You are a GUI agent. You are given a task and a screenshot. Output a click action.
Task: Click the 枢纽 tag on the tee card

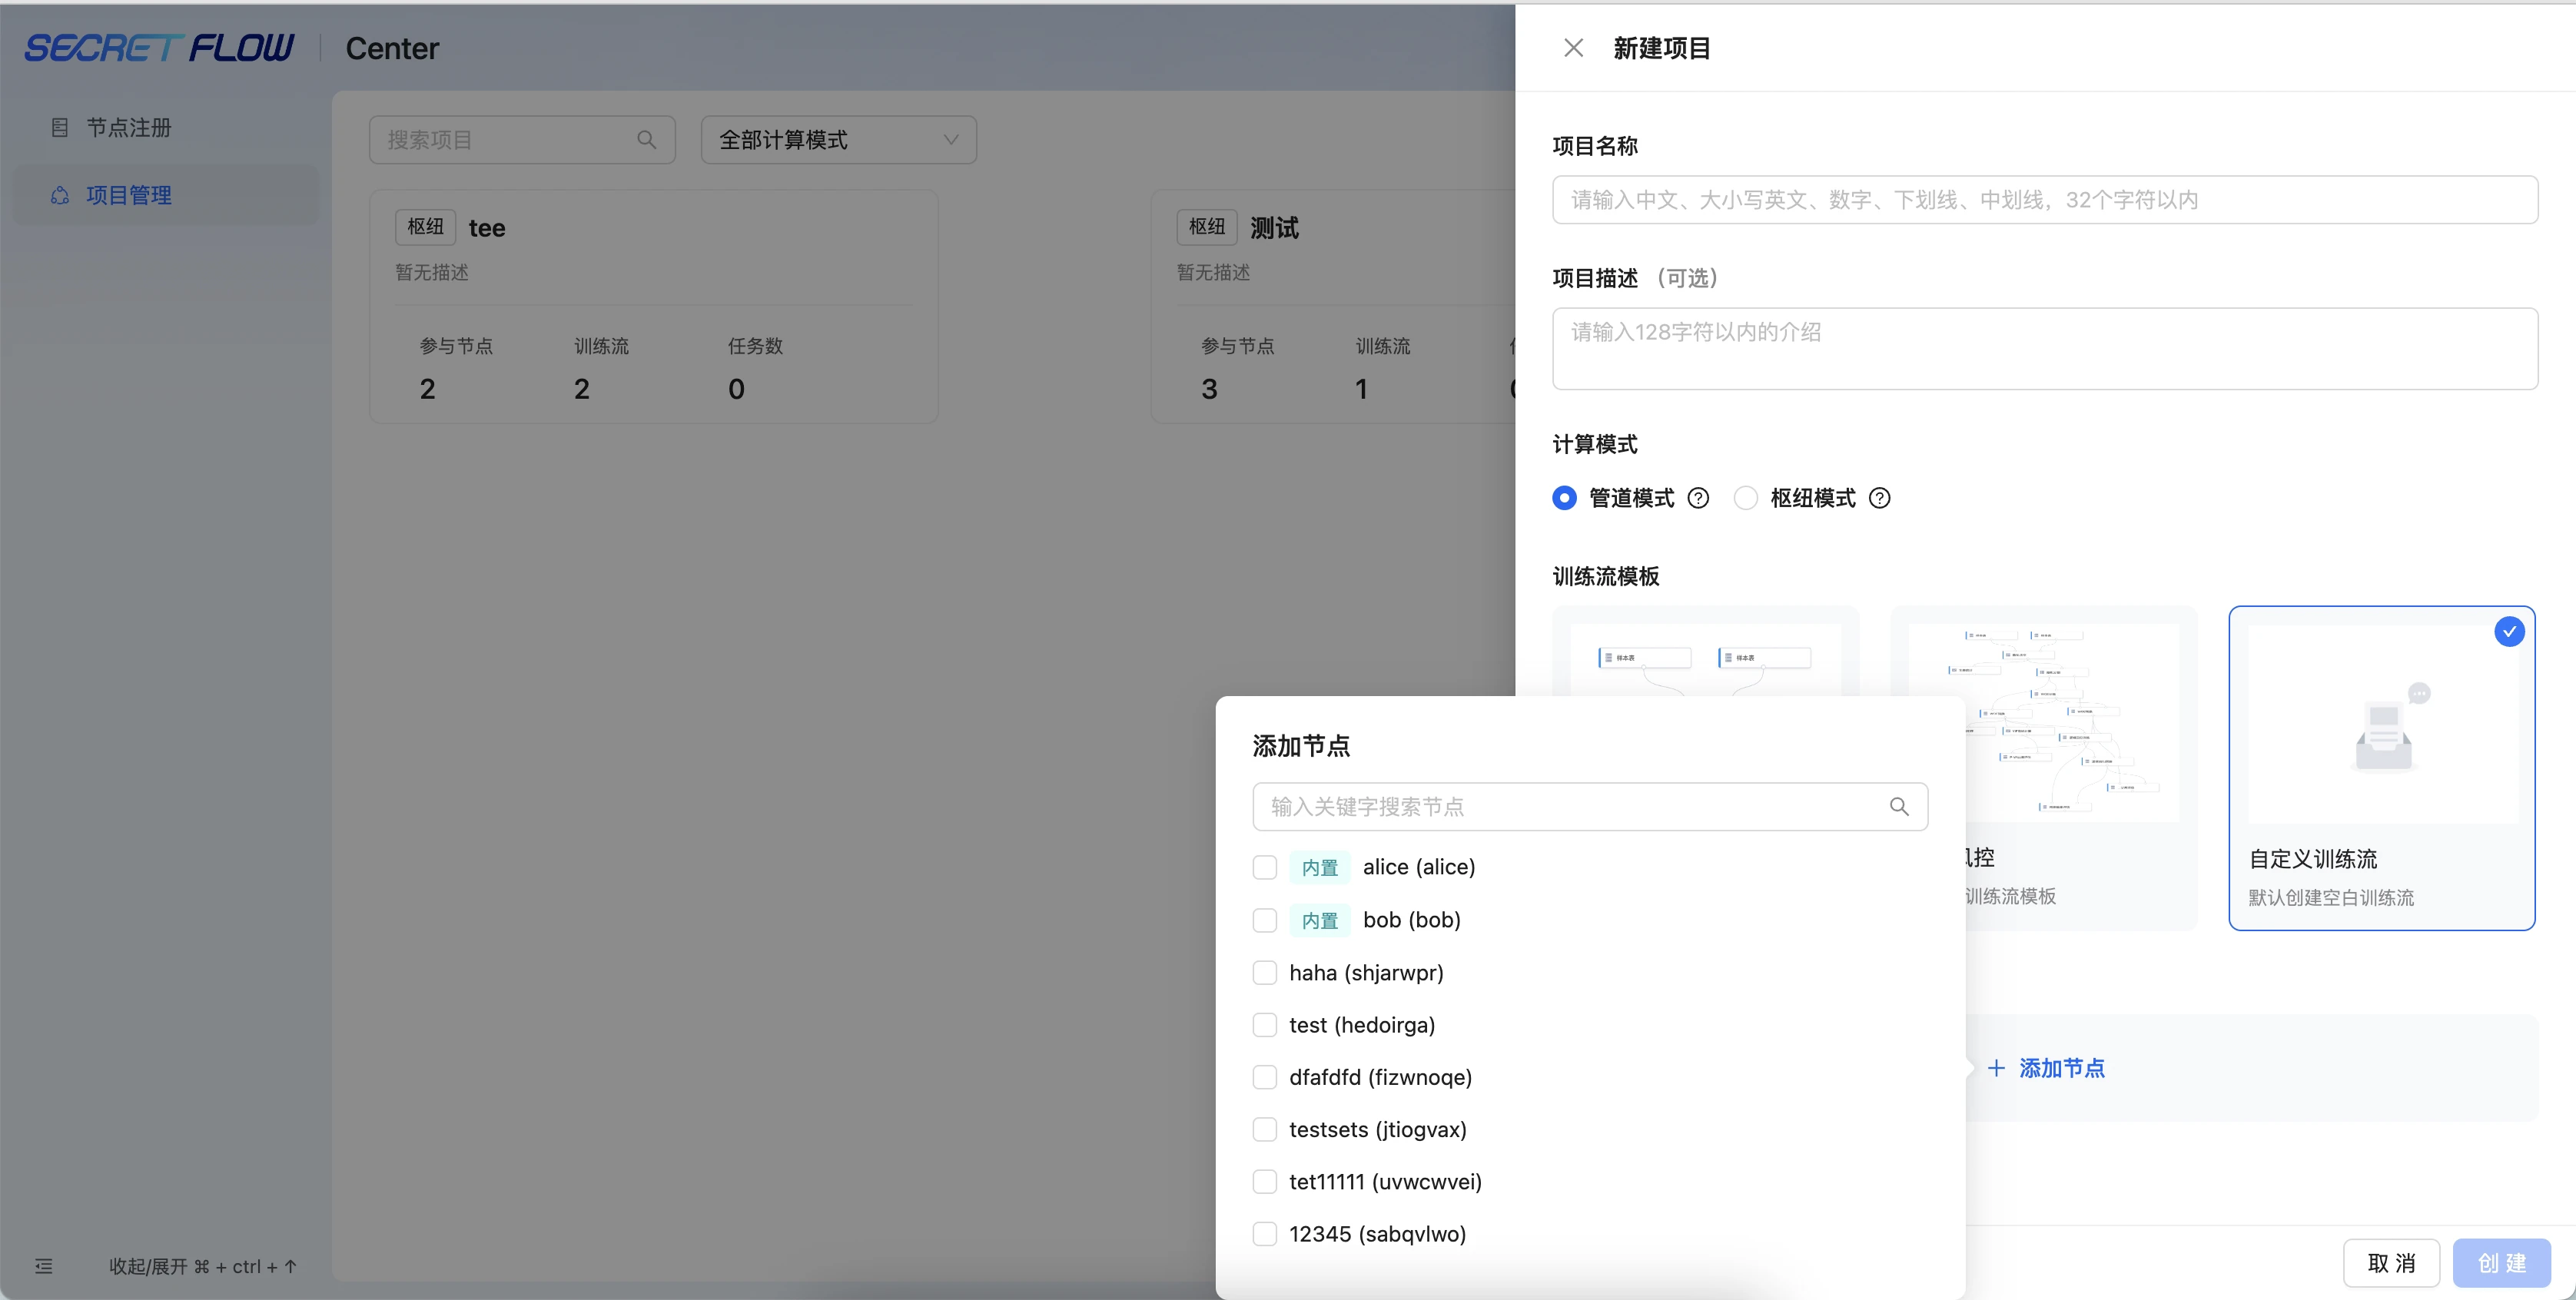click(x=426, y=227)
